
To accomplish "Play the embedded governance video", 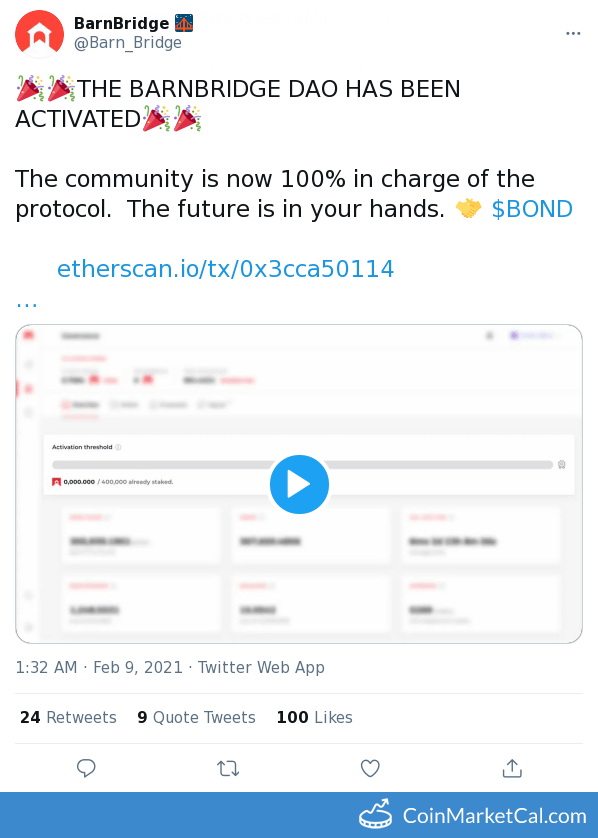I will click(299, 484).
